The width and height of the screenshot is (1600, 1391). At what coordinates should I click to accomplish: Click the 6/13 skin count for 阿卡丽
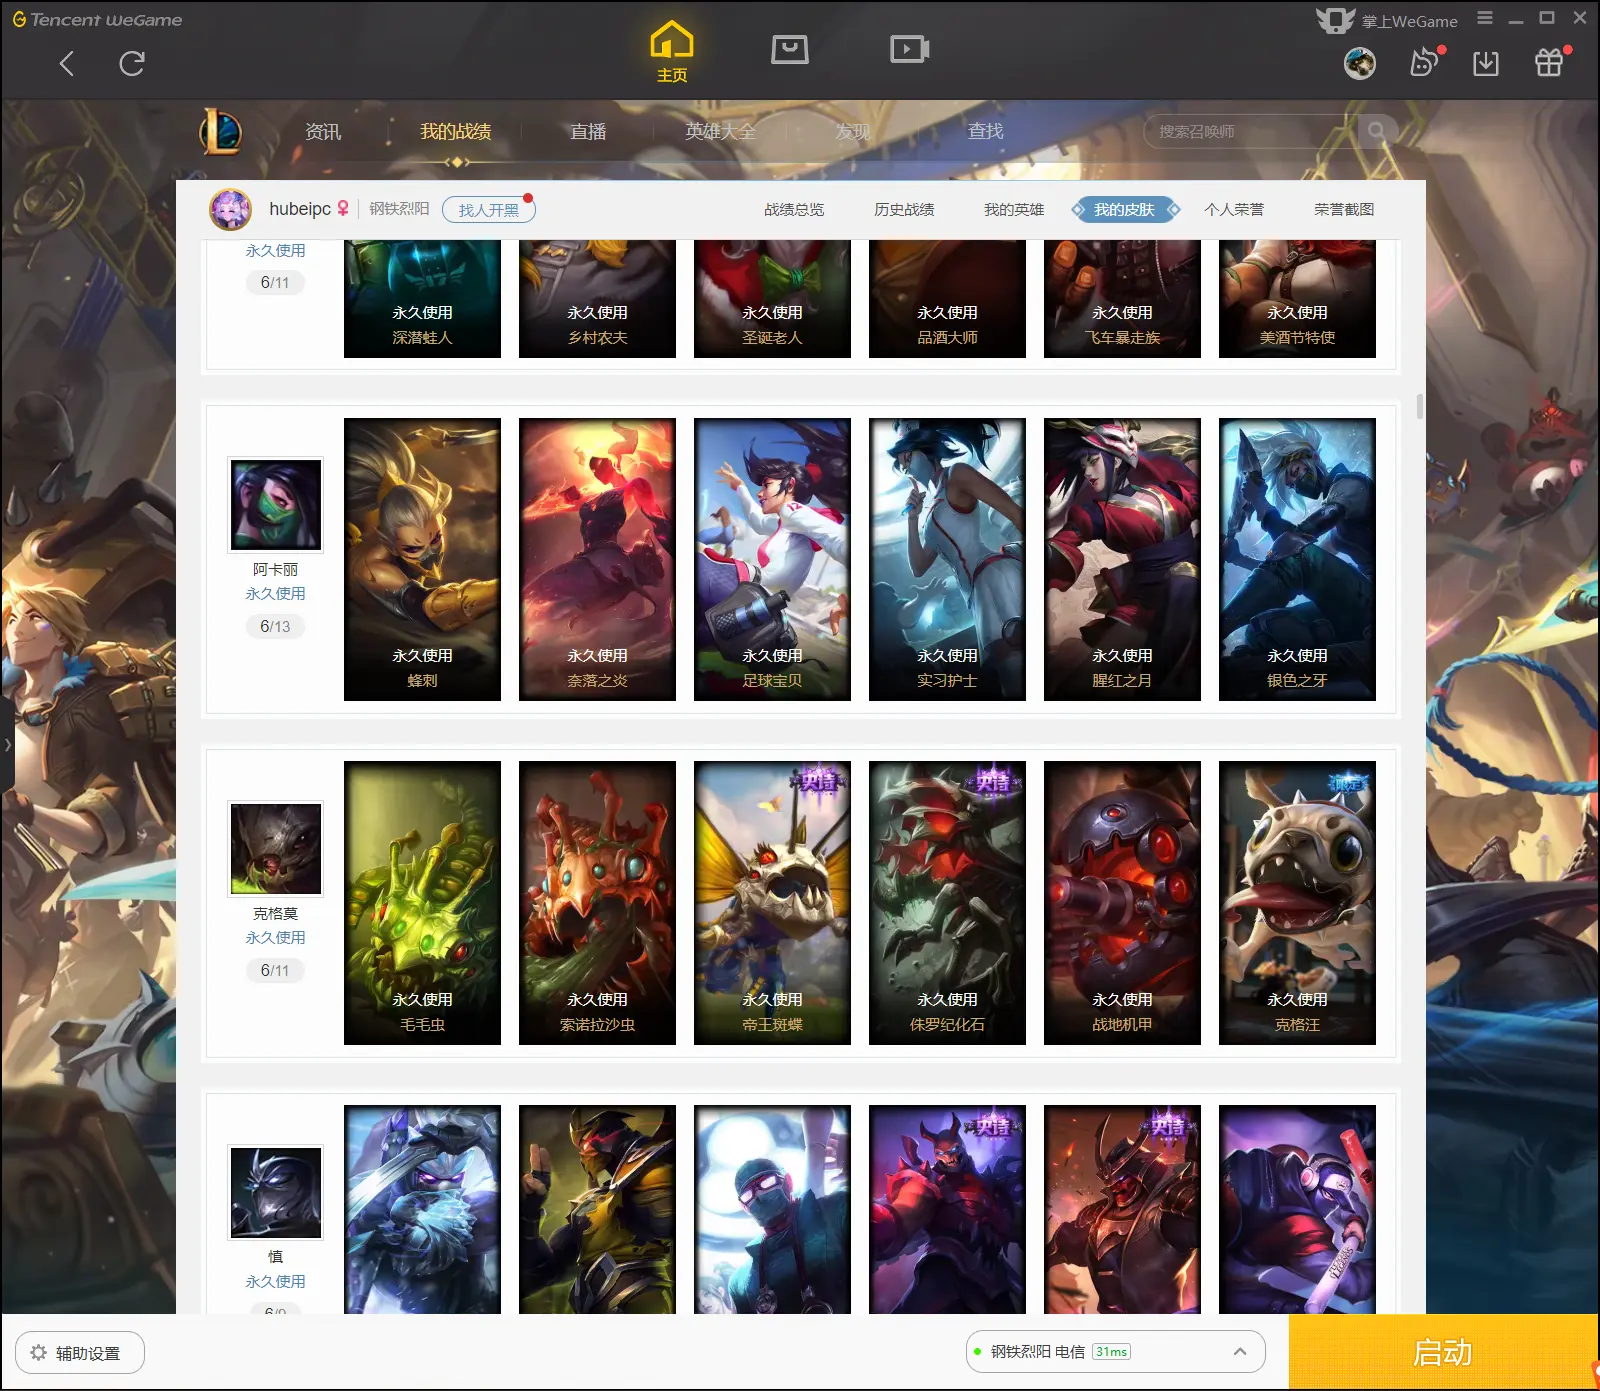pyautogui.click(x=275, y=626)
